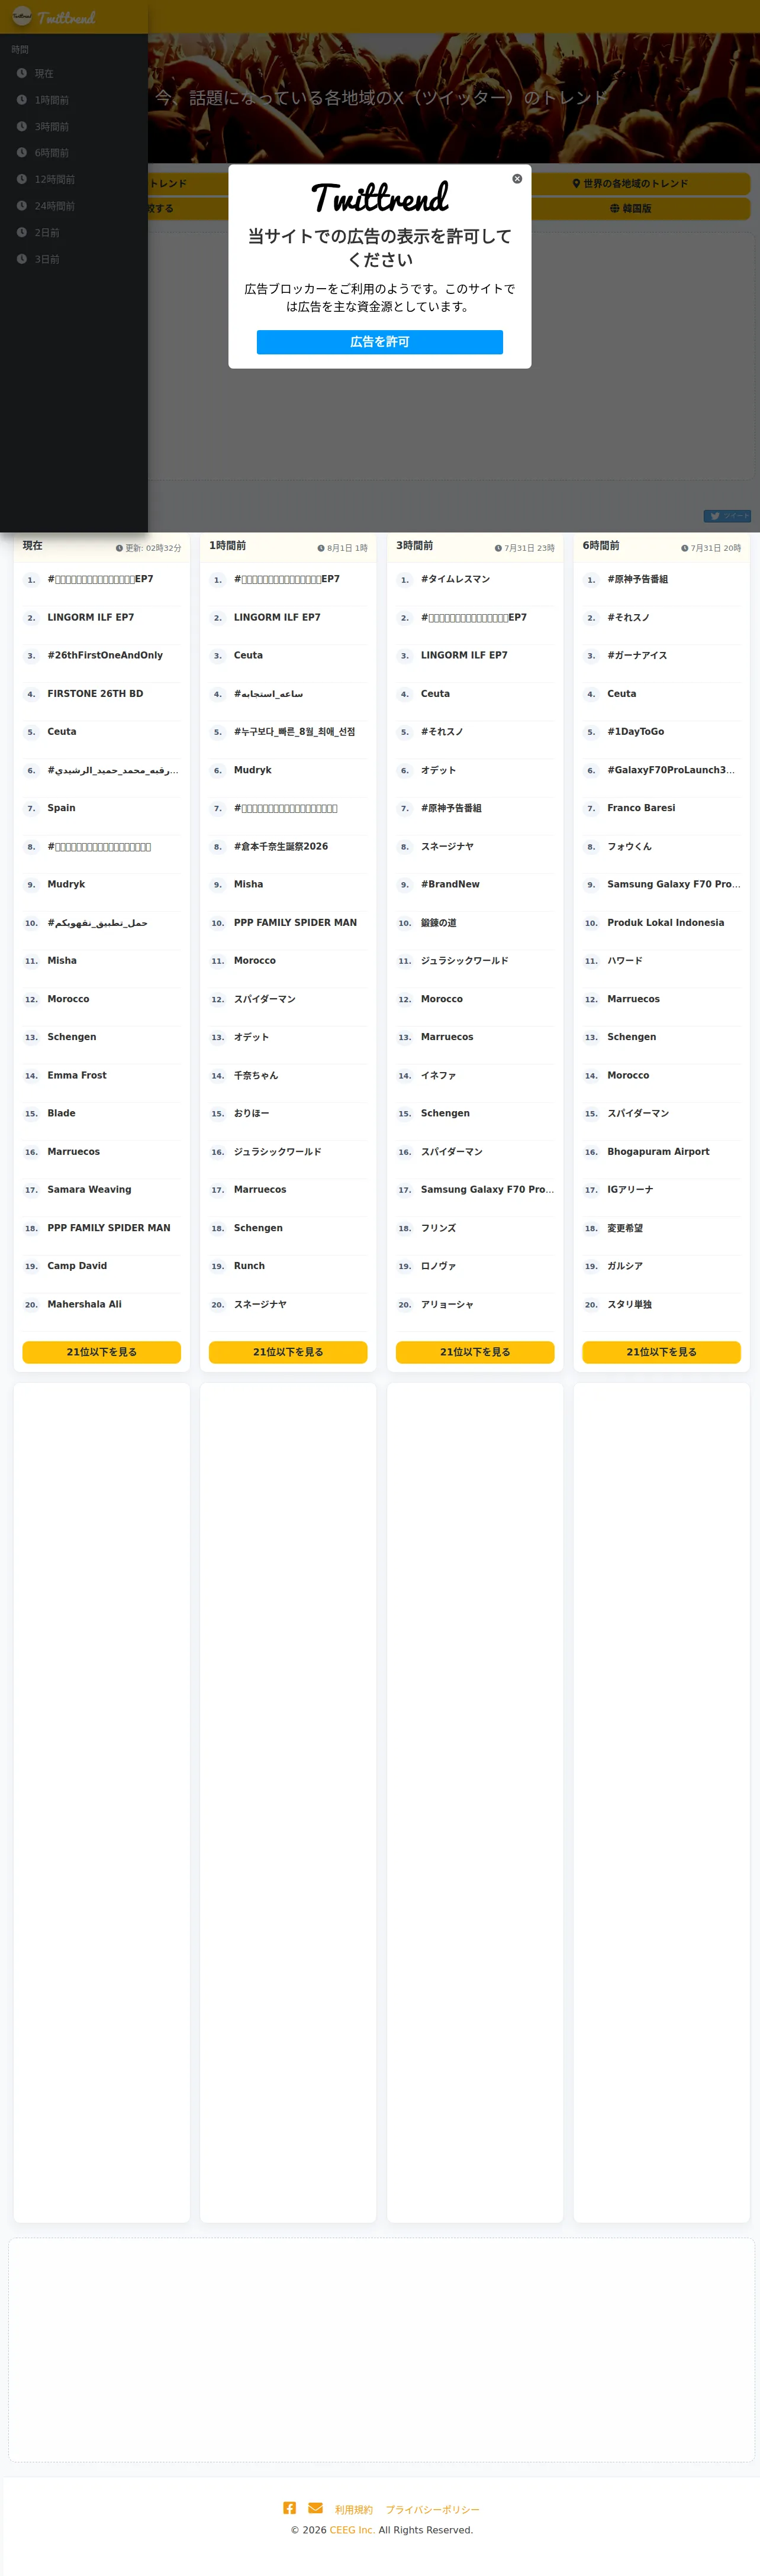Viewport: 760px width, 2576px height.
Task: Expand 21位以下を見る under the 3時間前 column
Action: (x=475, y=1352)
